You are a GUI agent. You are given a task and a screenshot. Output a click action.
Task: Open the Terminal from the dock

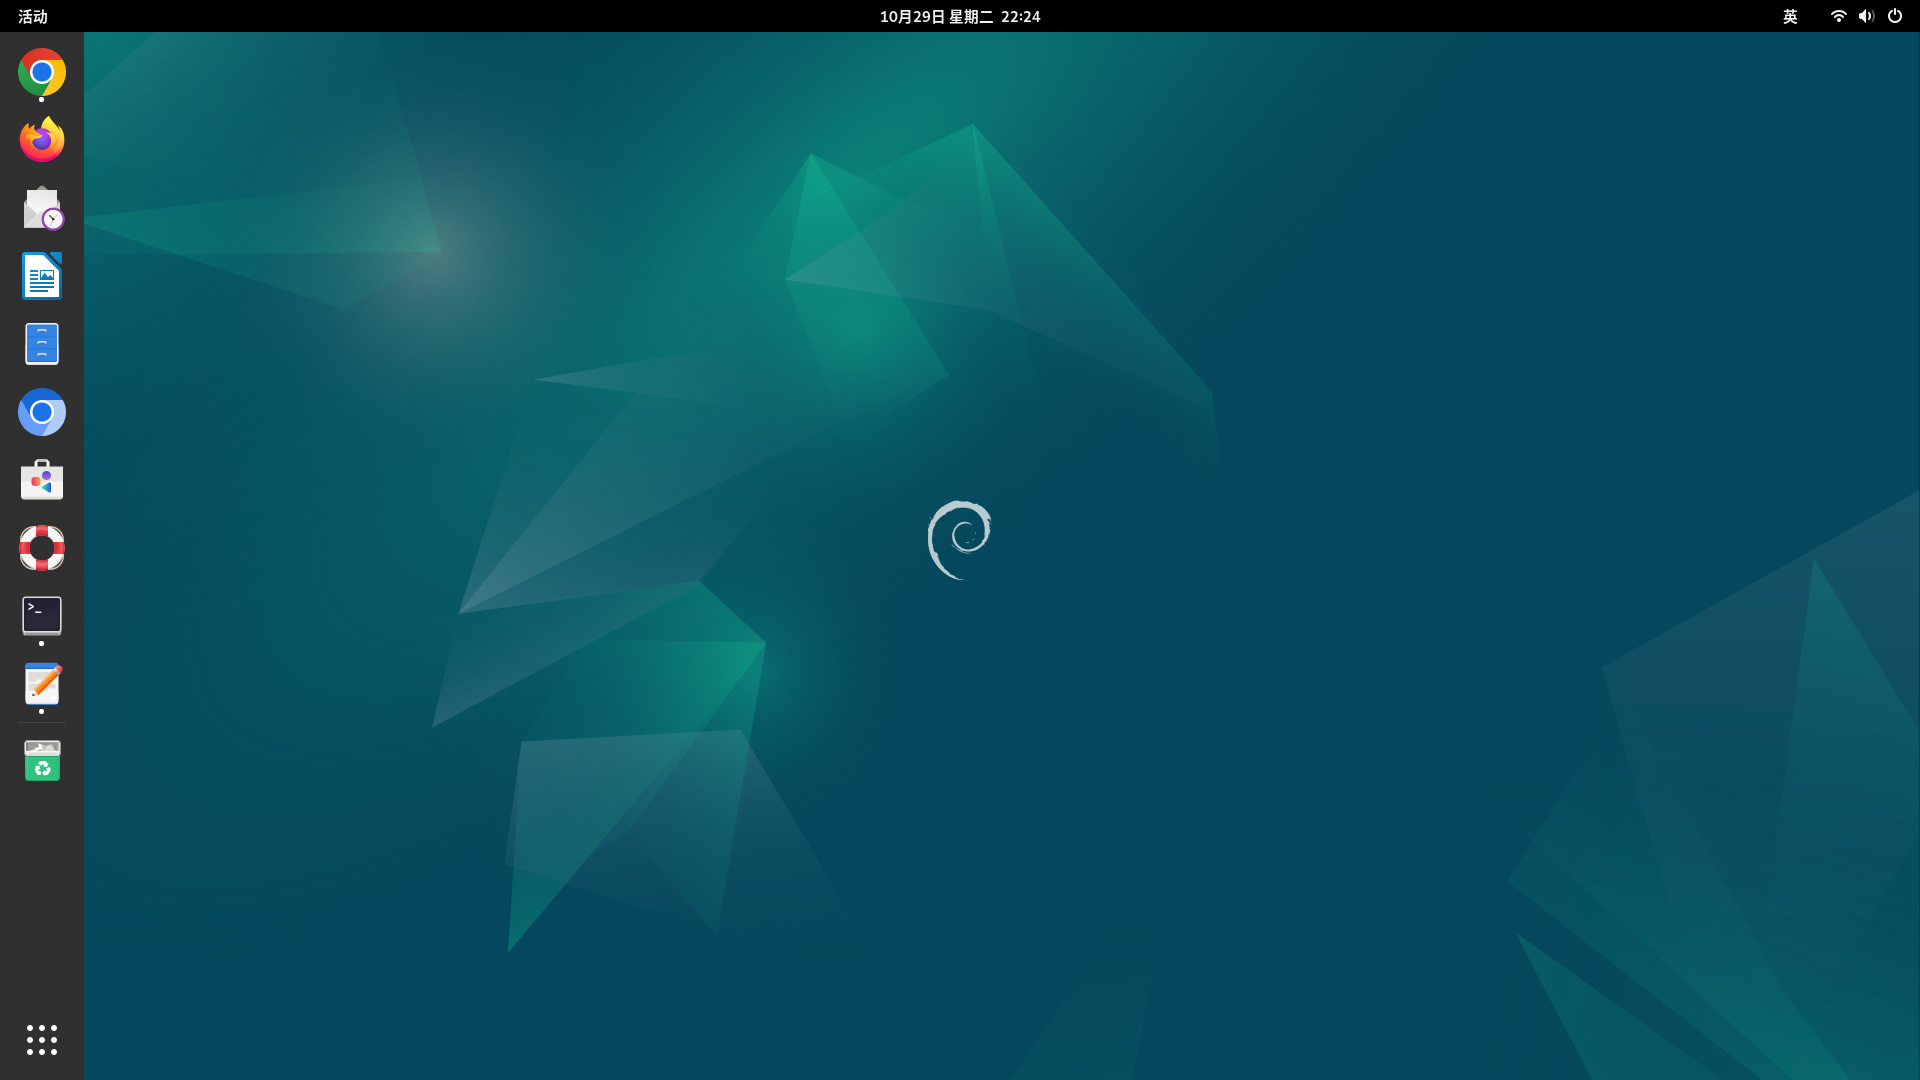[x=42, y=616]
